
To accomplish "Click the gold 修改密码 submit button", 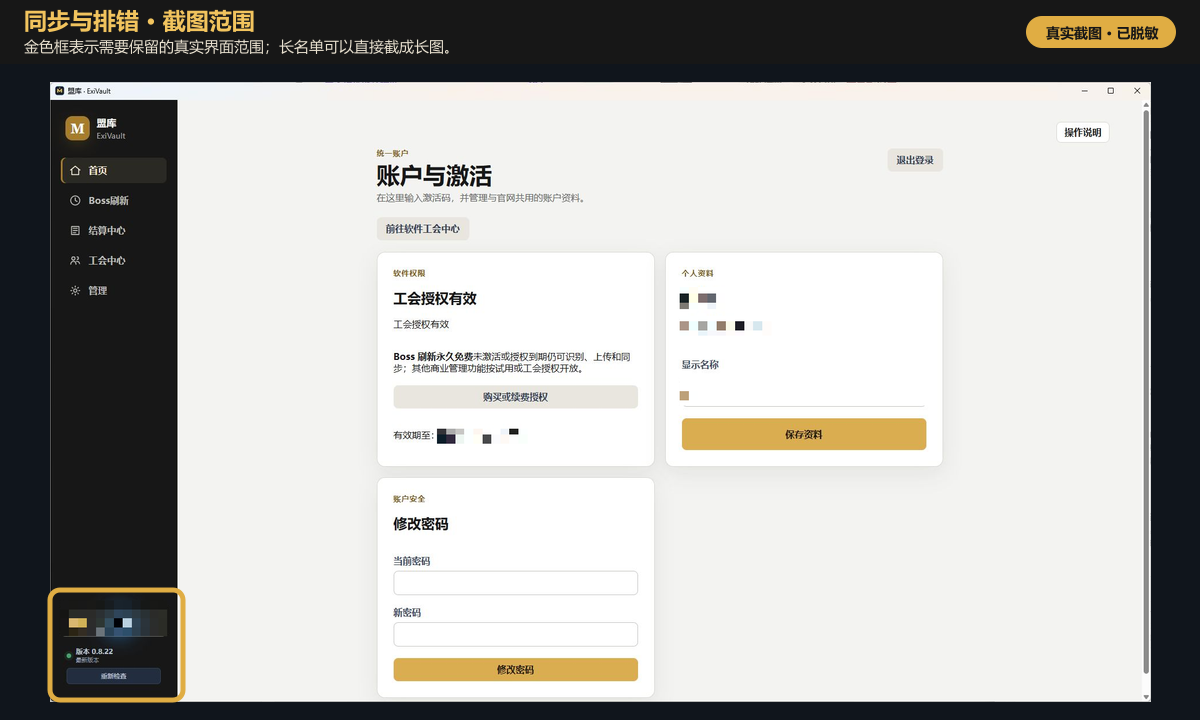I will click(515, 670).
